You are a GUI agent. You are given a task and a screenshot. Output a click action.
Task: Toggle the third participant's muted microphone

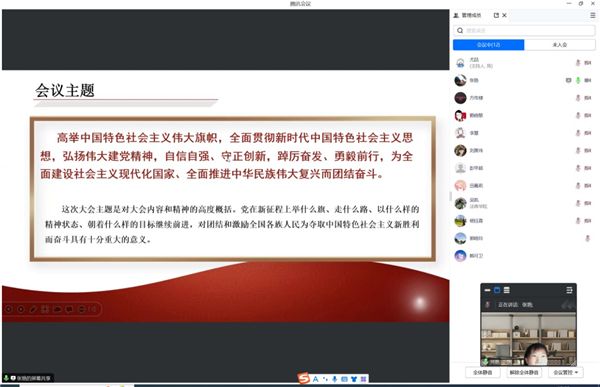tap(578, 98)
